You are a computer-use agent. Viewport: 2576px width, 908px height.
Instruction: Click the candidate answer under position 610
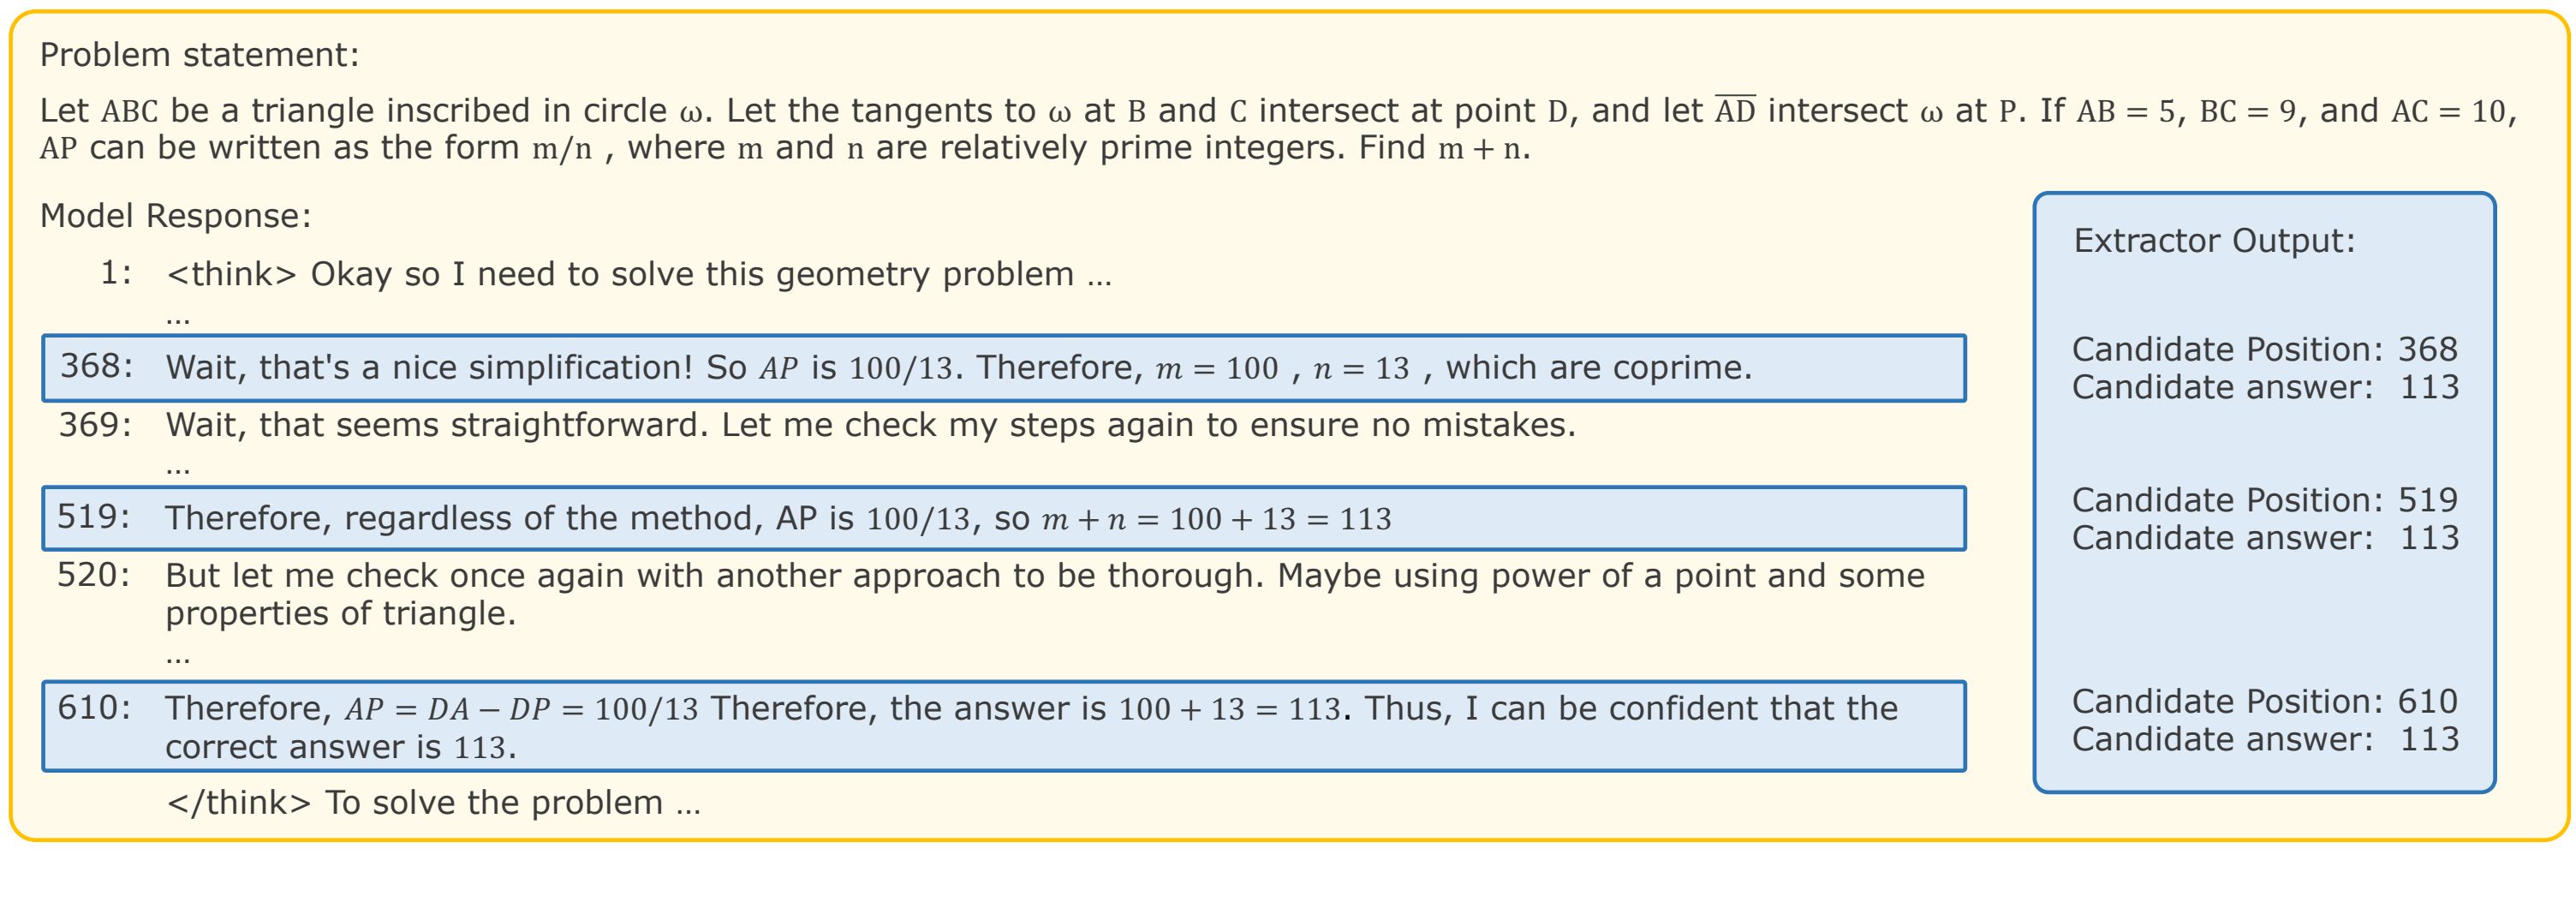(x=2264, y=739)
